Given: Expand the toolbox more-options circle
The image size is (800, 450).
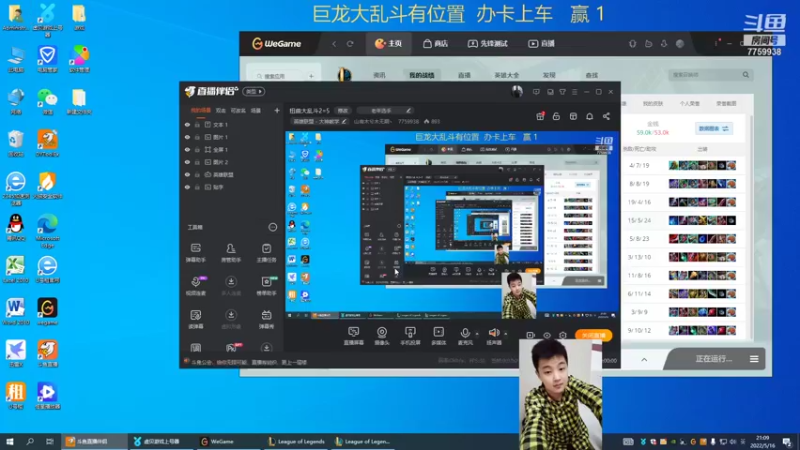Looking at the screenshot, I should click(x=273, y=227).
